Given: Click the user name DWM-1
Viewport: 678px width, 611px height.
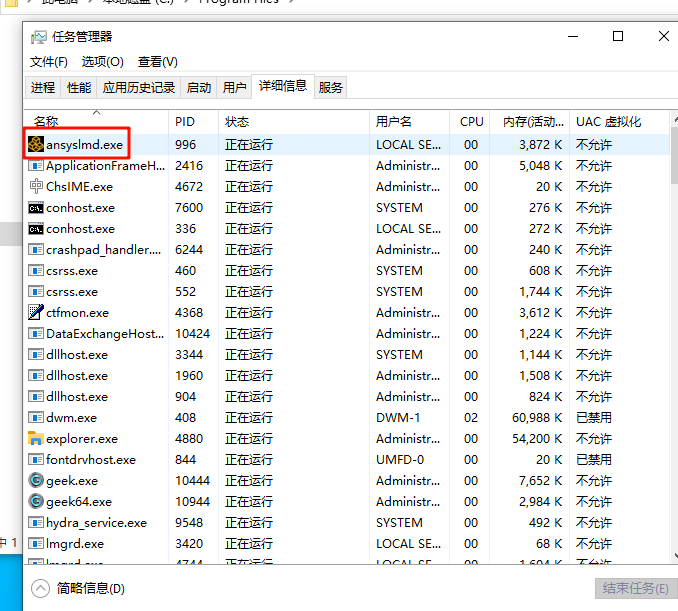Looking at the screenshot, I should [x=398, y=417].
